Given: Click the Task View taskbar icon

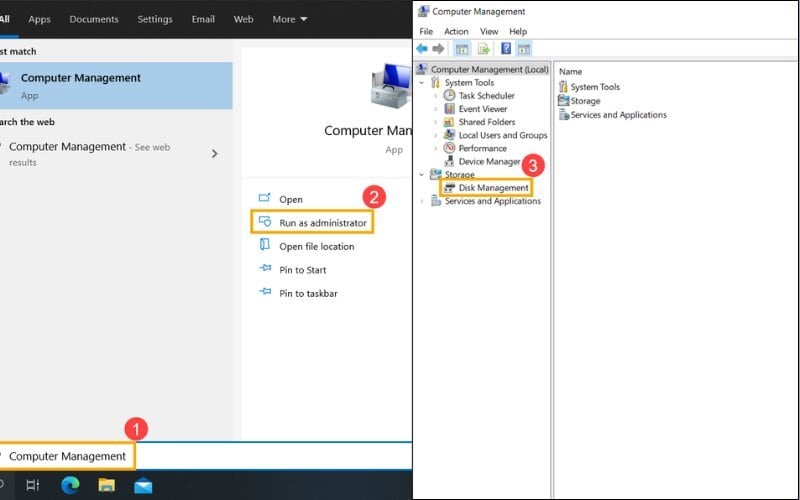Looking at the screenshot, I should (x=32, y=485).
